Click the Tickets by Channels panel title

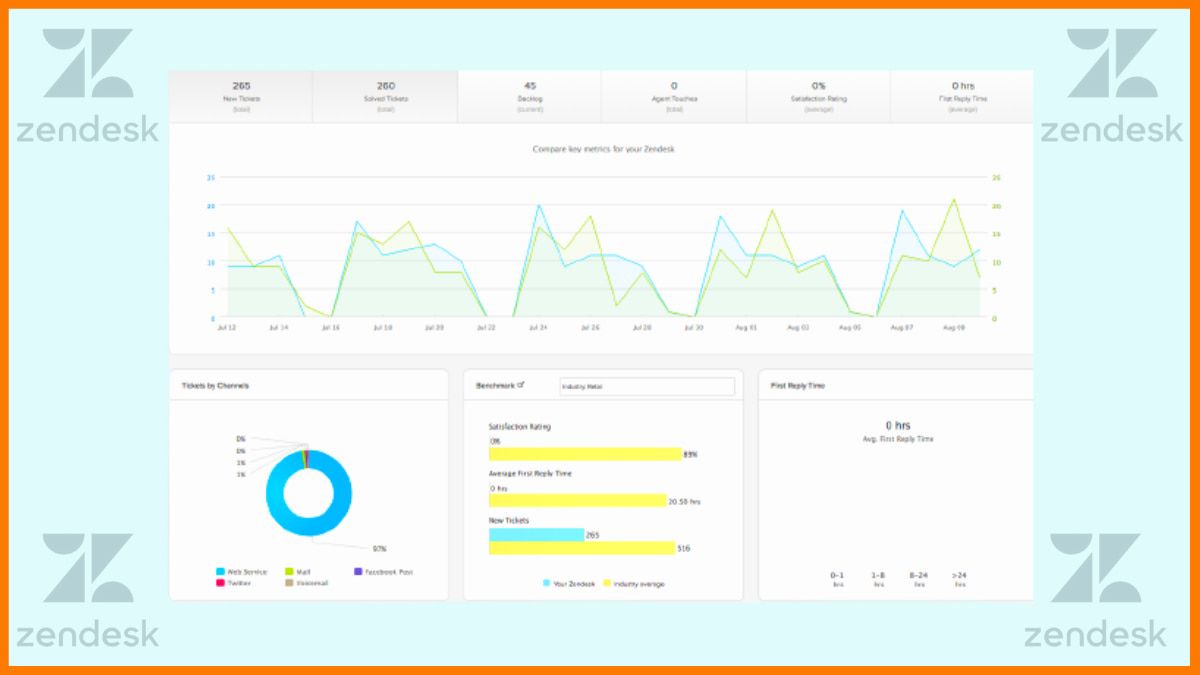pyautogui.click(x=215, y=385)
